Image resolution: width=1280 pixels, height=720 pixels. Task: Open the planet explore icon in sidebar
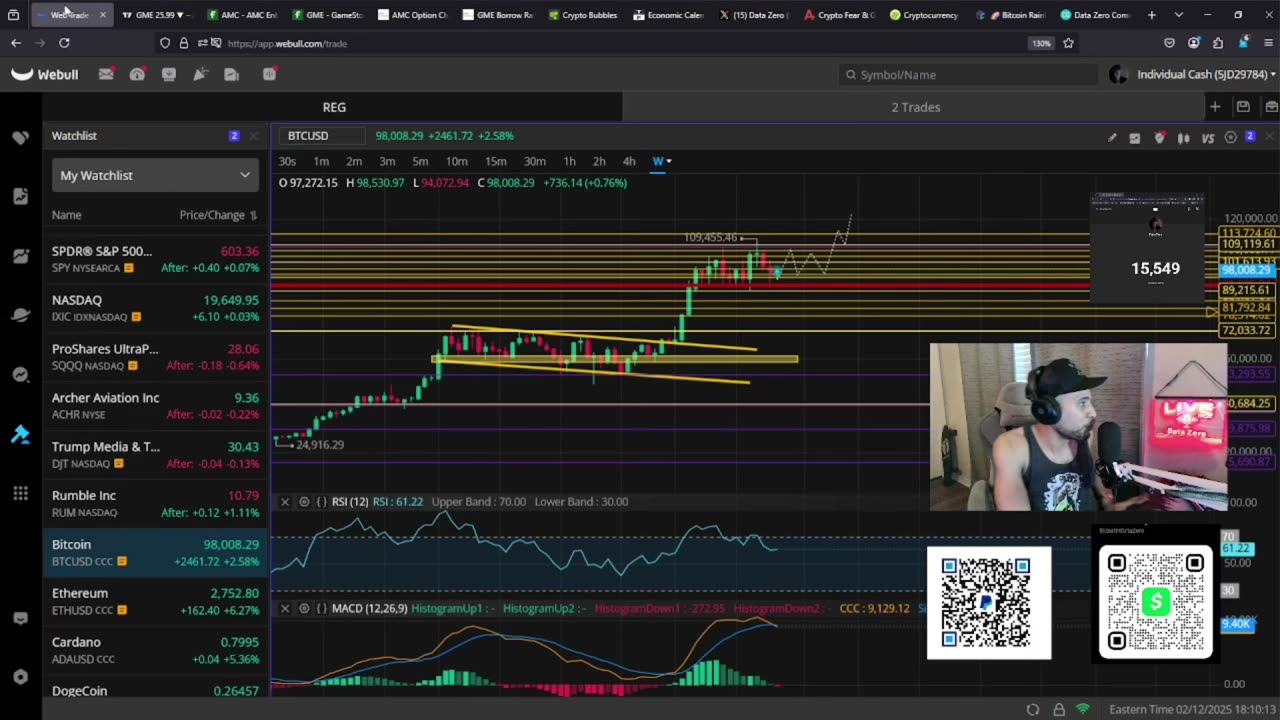click(20, 315)
